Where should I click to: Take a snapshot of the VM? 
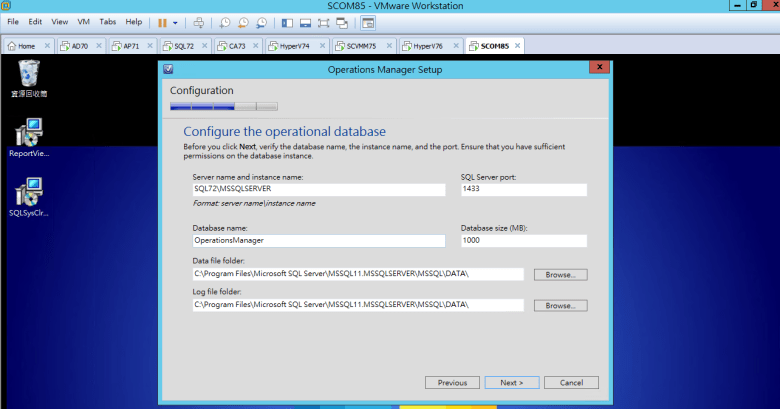point(226,22)
